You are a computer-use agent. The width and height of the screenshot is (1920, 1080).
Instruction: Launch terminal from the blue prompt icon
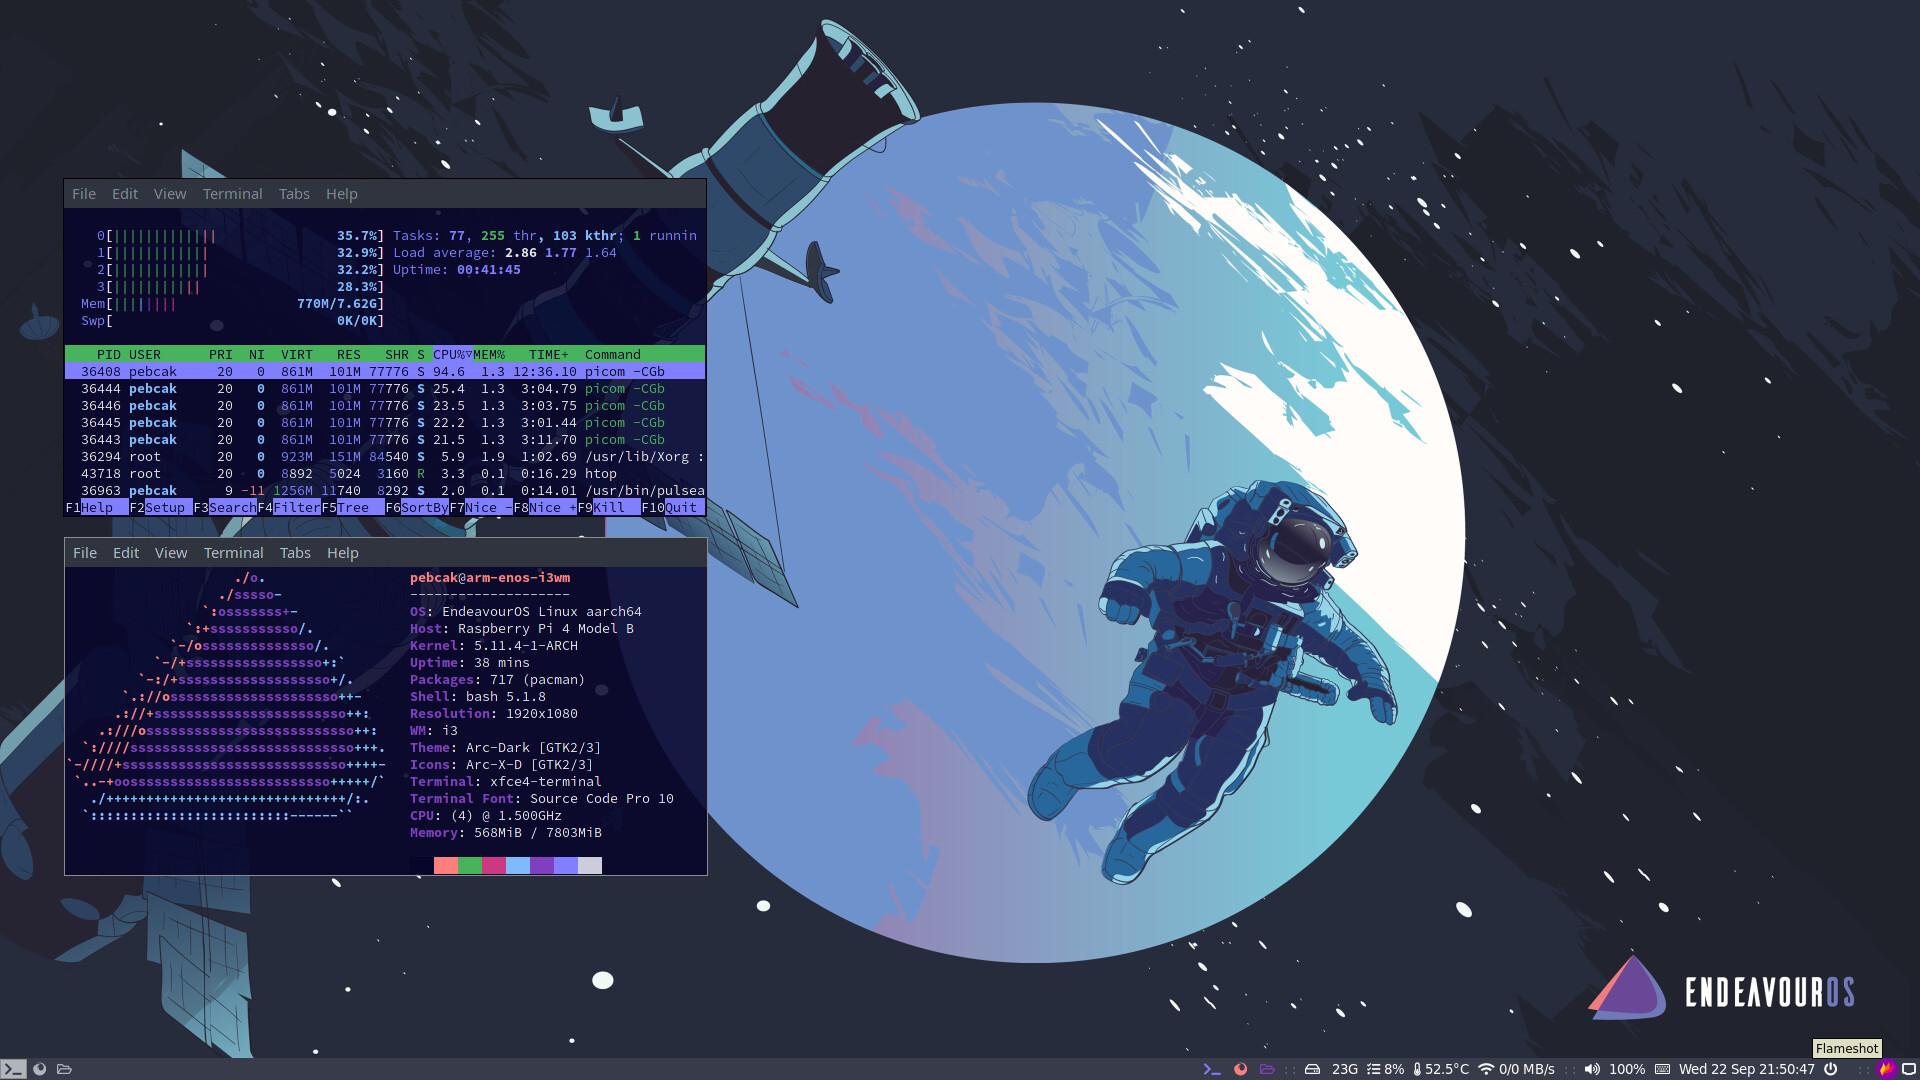(1212, 1069)
